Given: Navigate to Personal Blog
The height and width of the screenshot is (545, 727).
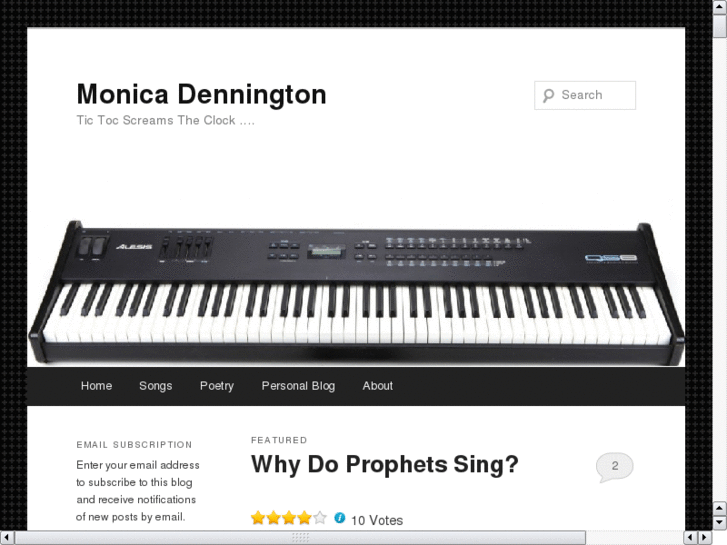Looking at the screenshot, I should tap(298, 386).
